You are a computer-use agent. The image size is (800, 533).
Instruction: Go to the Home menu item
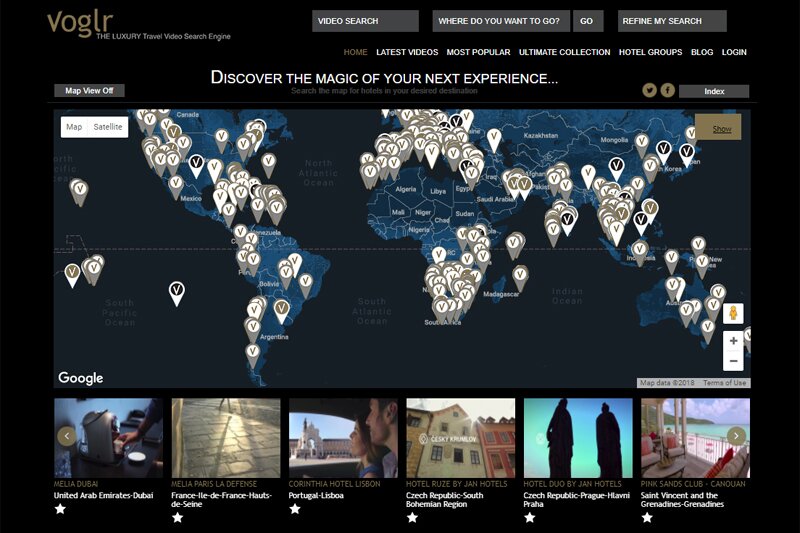pos(355,52)
